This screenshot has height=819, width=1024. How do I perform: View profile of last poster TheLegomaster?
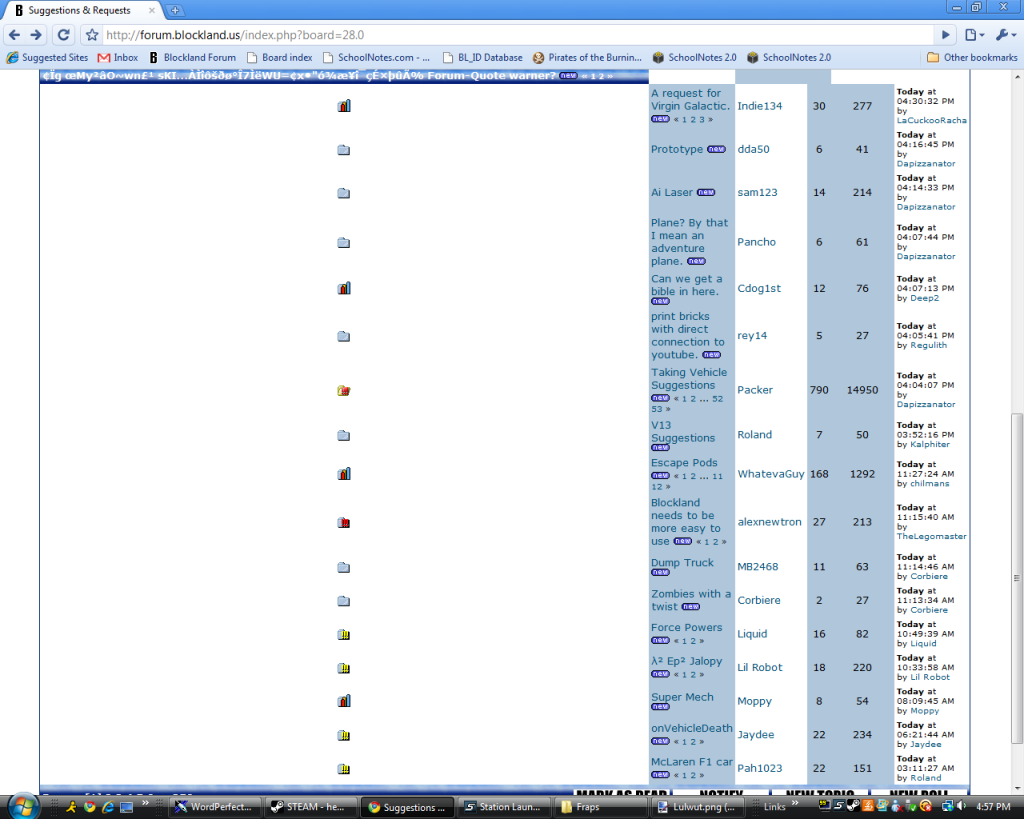click(931, 536)
